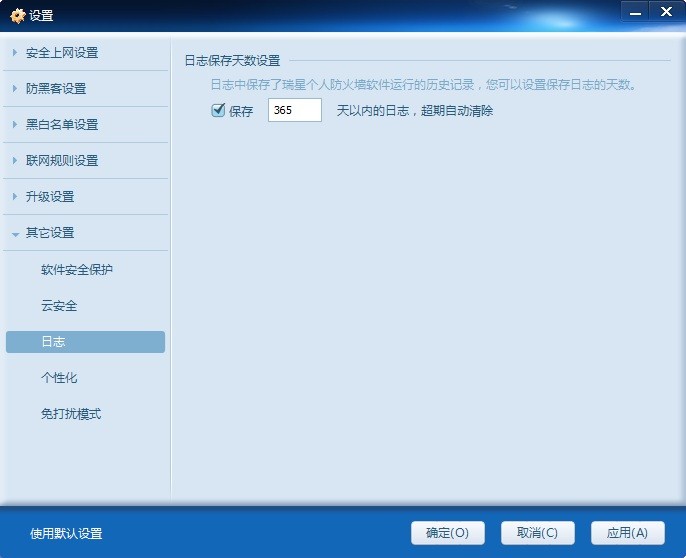Minimize the 设置 window
Image resolution: width=686 pixels, height=558 pixels.
[635, 12]
